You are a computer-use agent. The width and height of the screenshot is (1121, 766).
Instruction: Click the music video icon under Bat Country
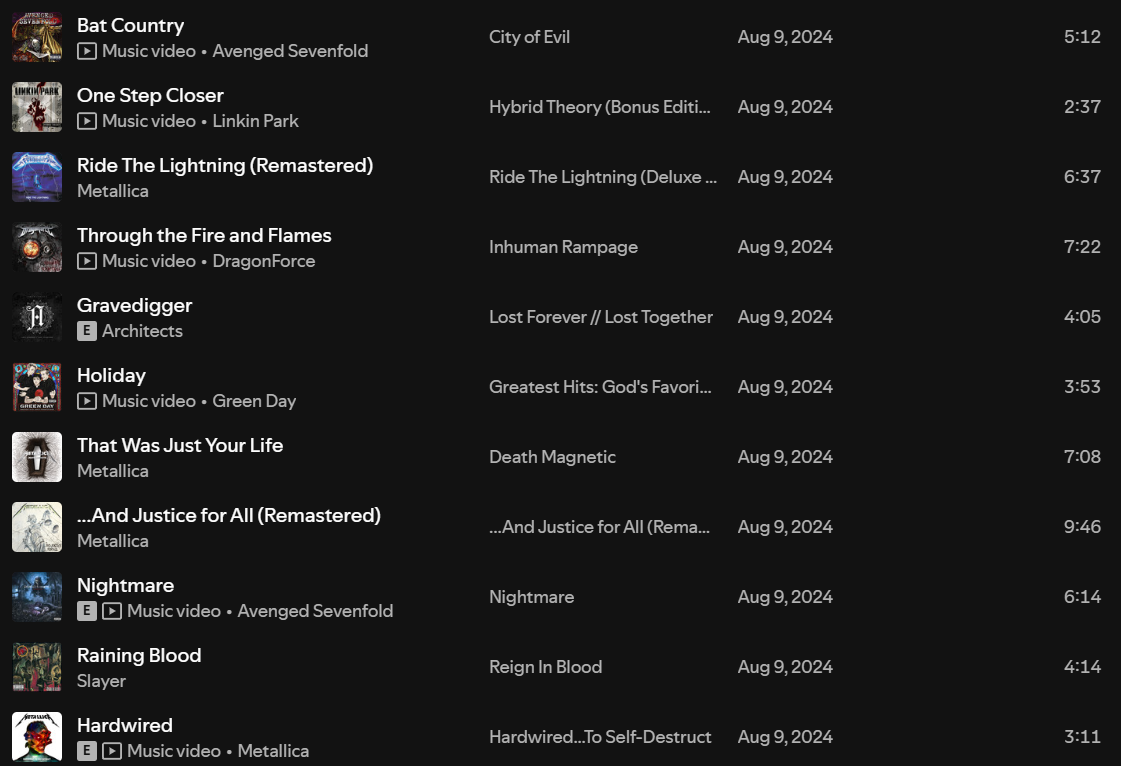coord(87,51)
